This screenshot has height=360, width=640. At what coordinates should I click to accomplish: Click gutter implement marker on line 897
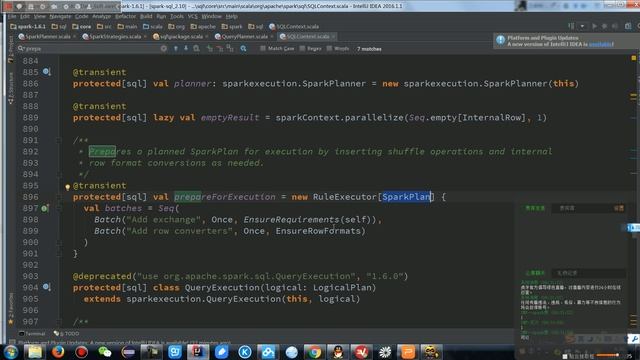[x=44, y=208]
